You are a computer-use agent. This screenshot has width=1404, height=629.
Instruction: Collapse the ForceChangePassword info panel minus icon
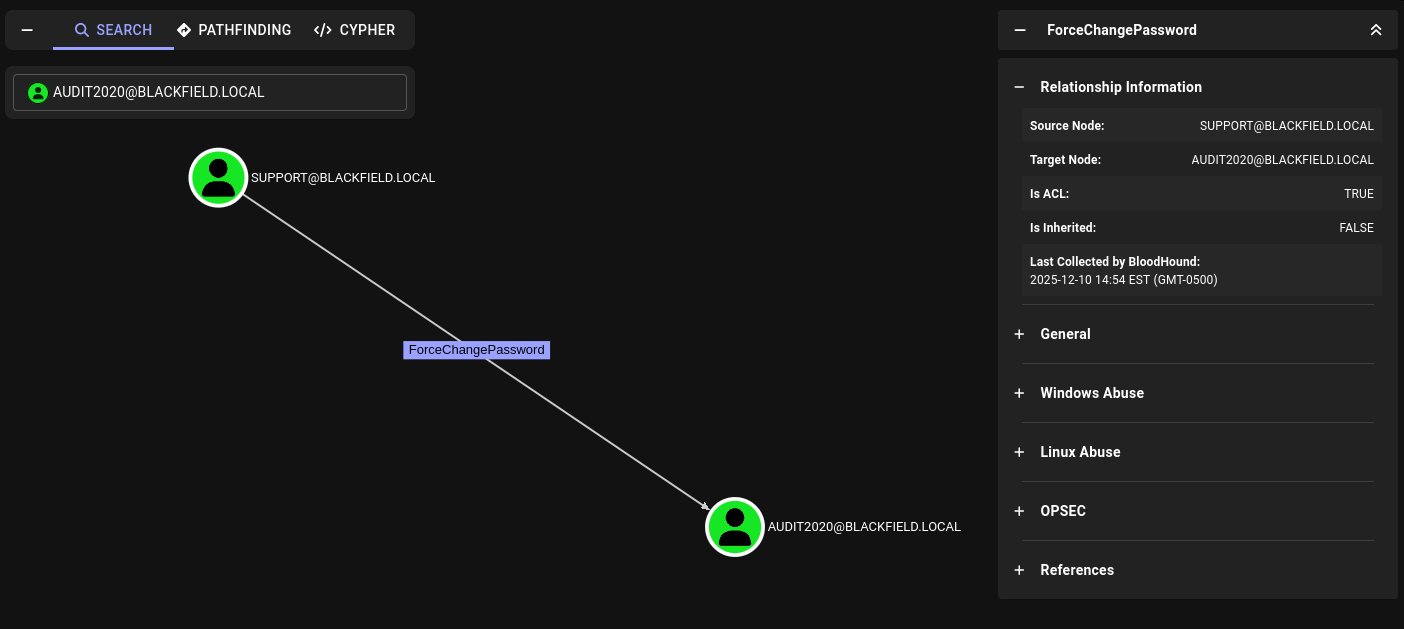pyautogui.click(x=1020, y=30)
